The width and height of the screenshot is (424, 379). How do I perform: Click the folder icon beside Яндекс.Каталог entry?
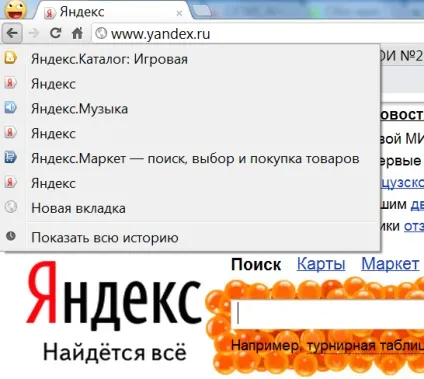10,58
